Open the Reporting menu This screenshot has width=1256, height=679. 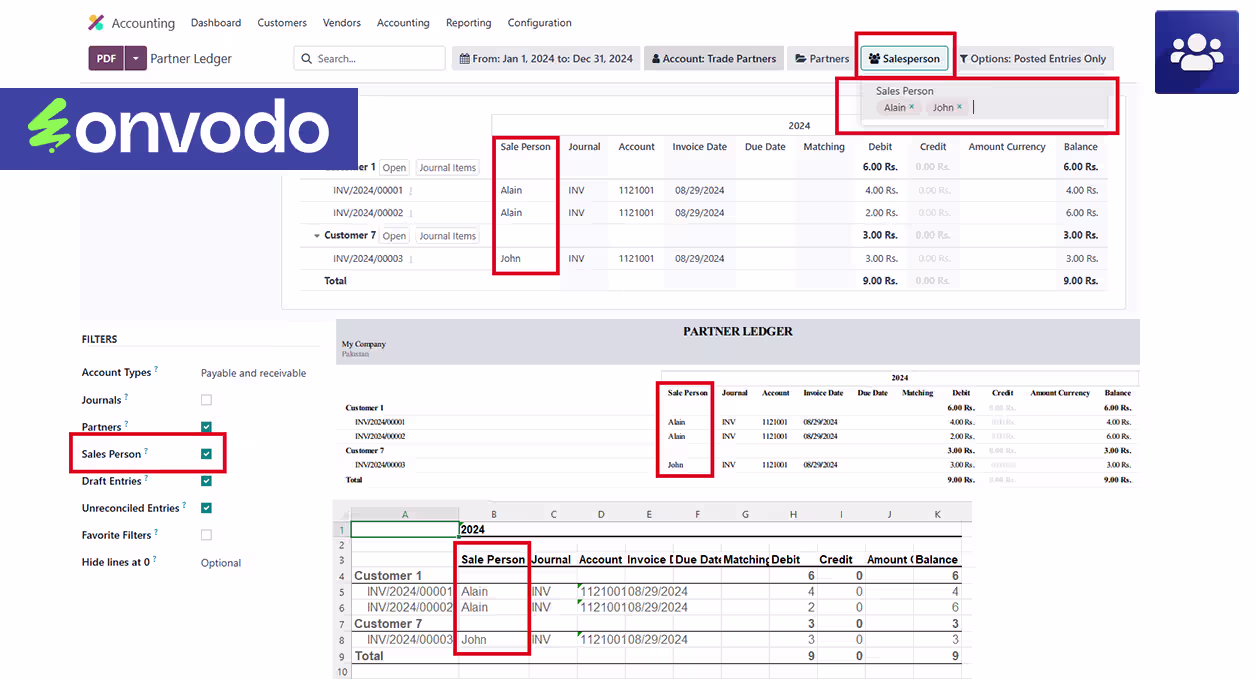(468, 23)
